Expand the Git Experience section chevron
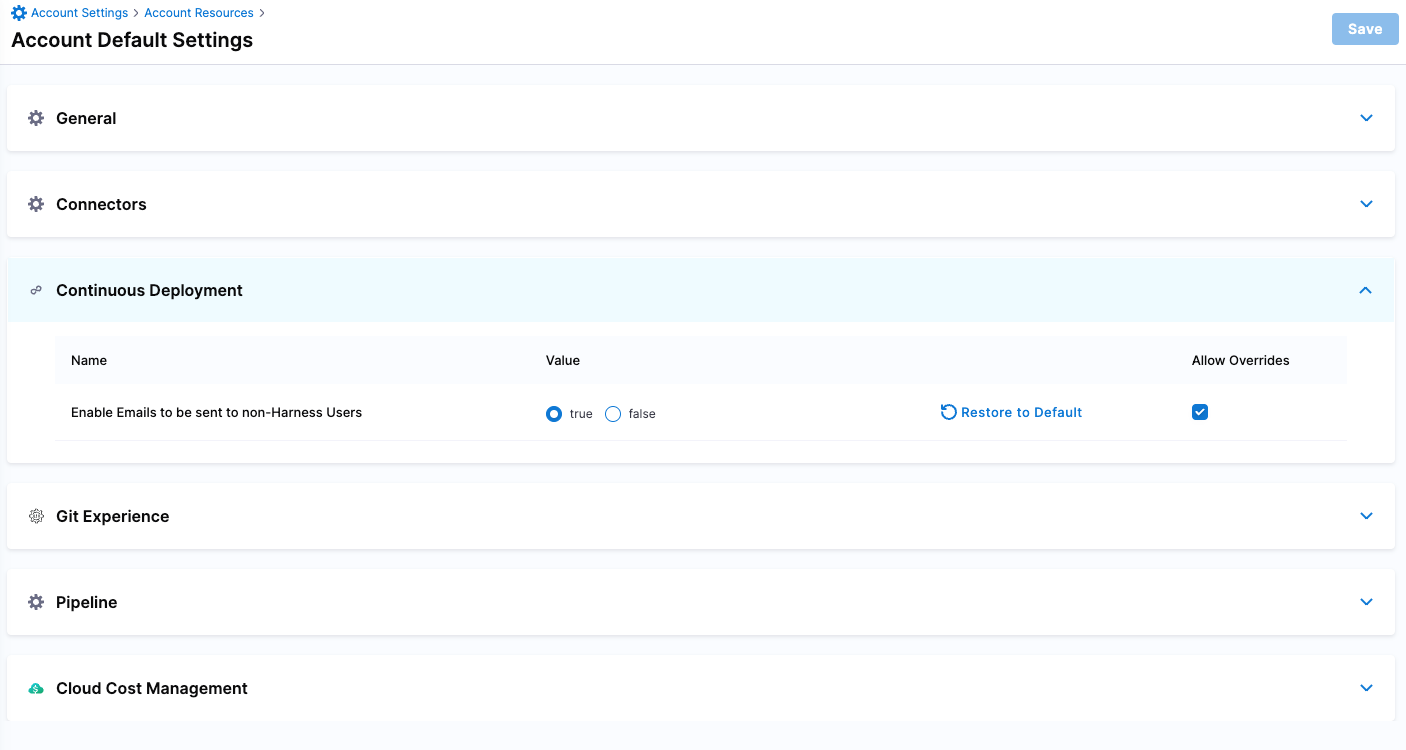 click(x=1366, y=516)
